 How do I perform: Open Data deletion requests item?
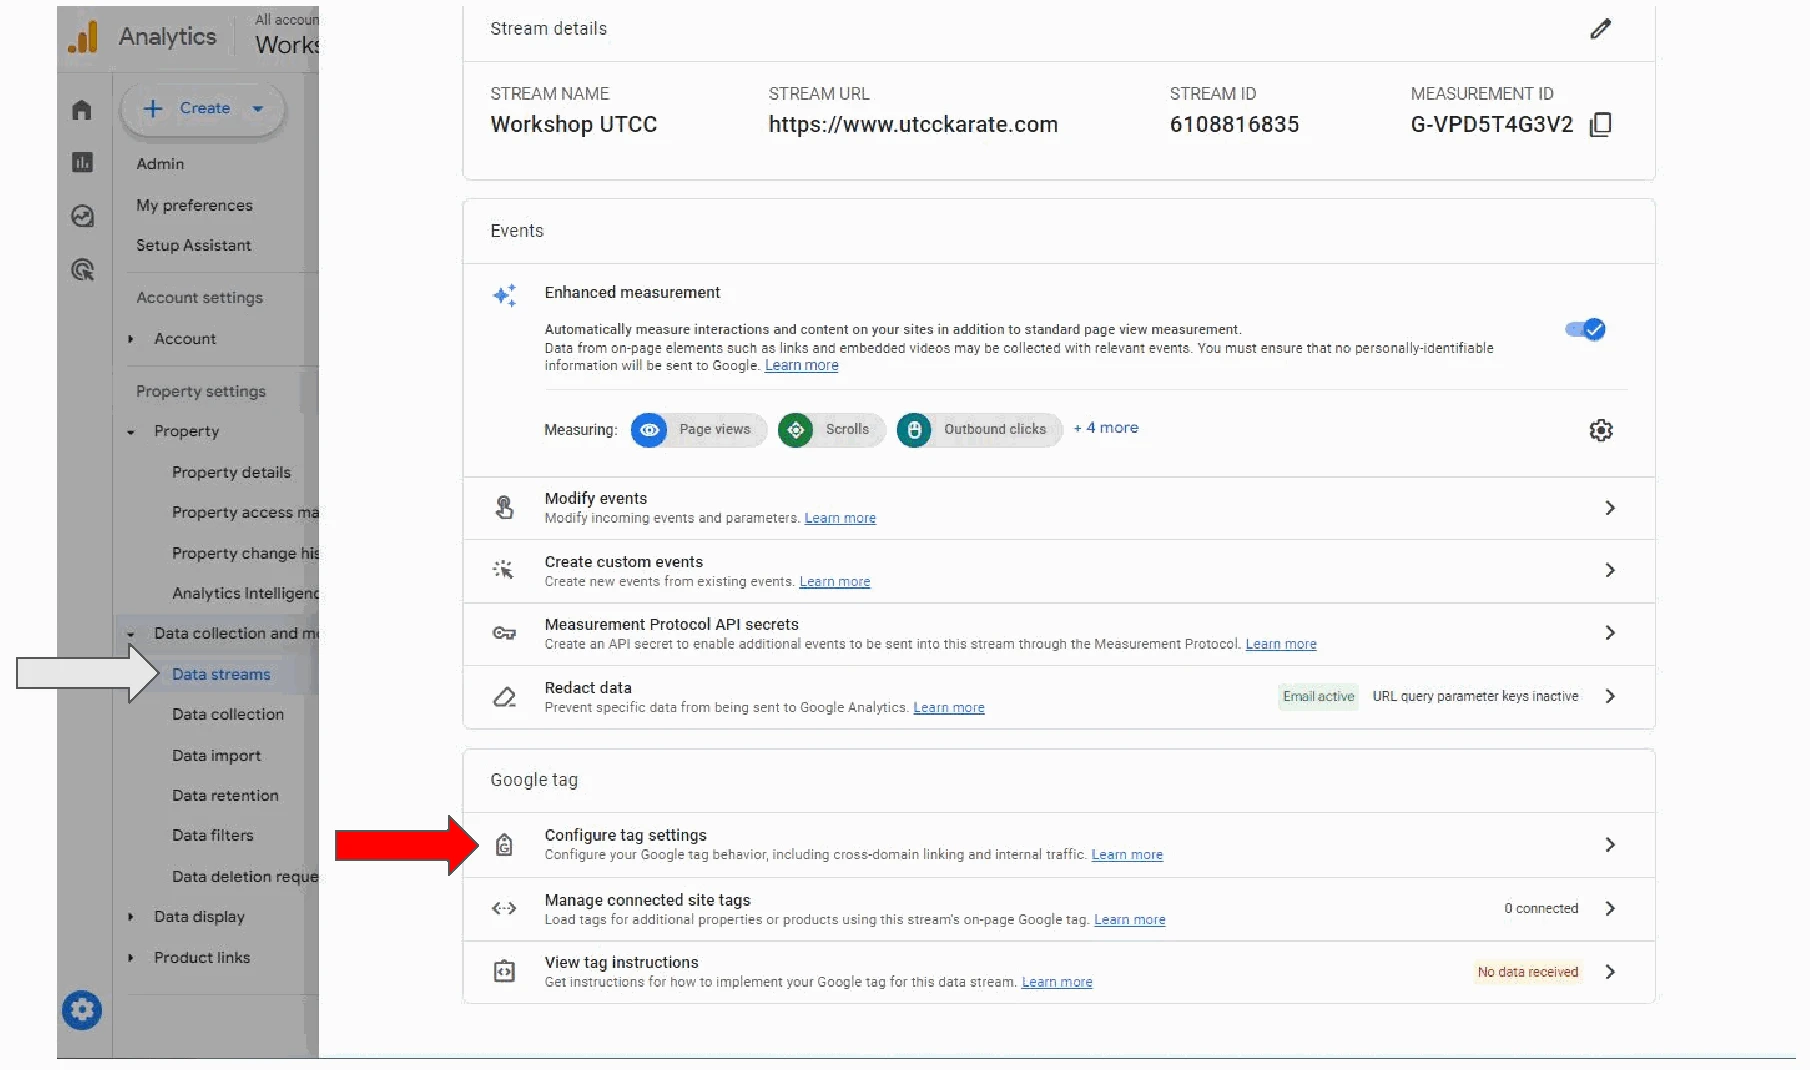point(245,877)
